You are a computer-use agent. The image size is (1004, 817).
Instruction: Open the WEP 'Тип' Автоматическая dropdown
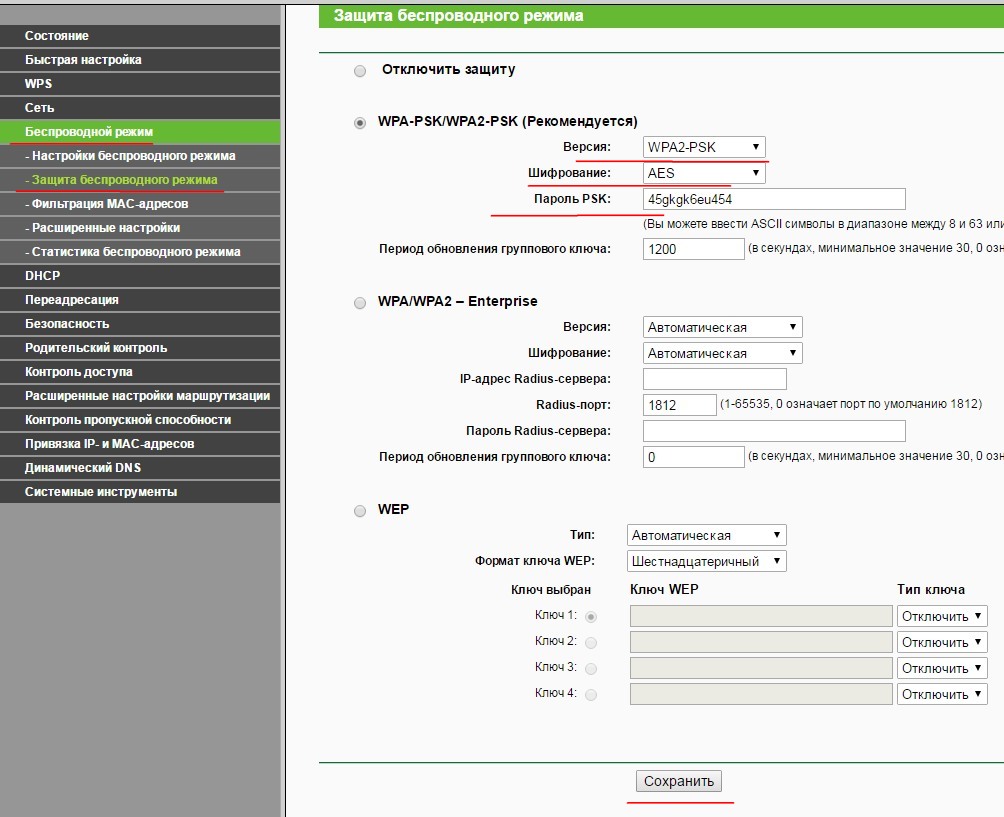click(706, 535)
